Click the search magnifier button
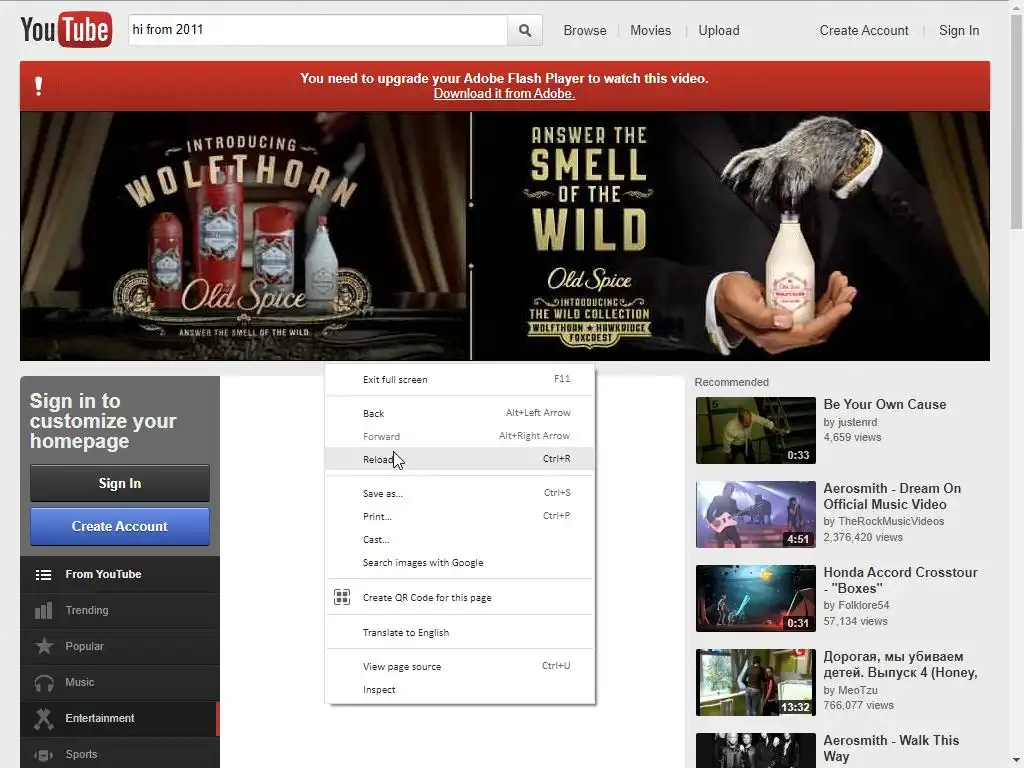1024x768 pixels. click(524, 30)
